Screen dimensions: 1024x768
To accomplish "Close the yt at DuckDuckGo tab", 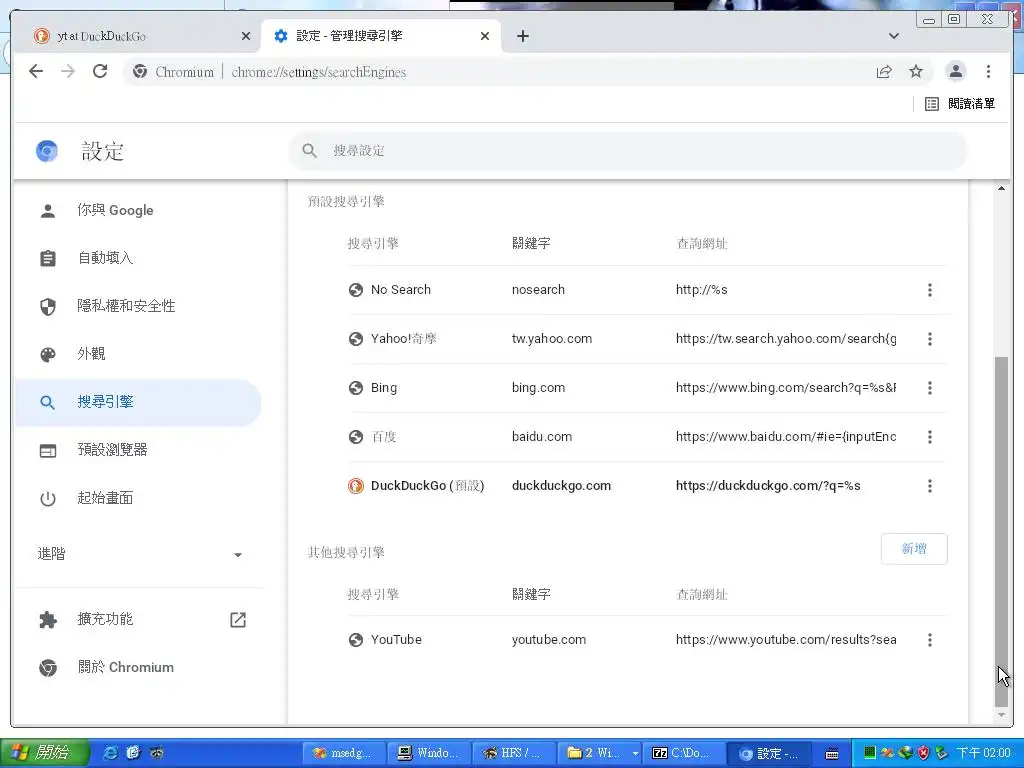I will [x=246, y=36].
